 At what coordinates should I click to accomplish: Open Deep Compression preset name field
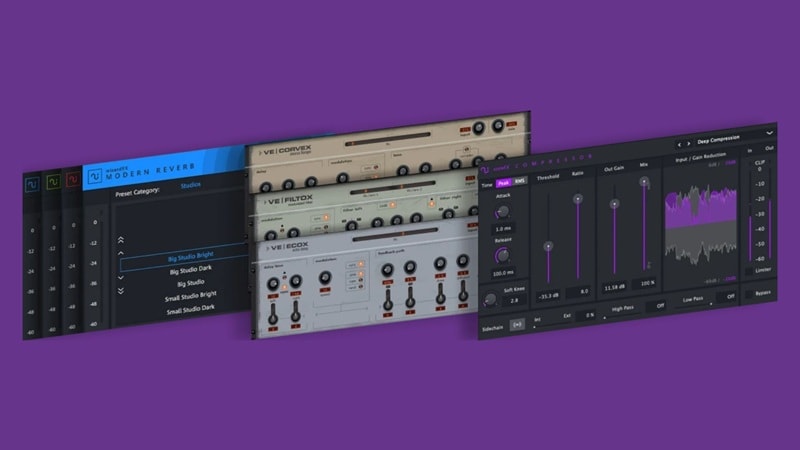coord(718,139)
